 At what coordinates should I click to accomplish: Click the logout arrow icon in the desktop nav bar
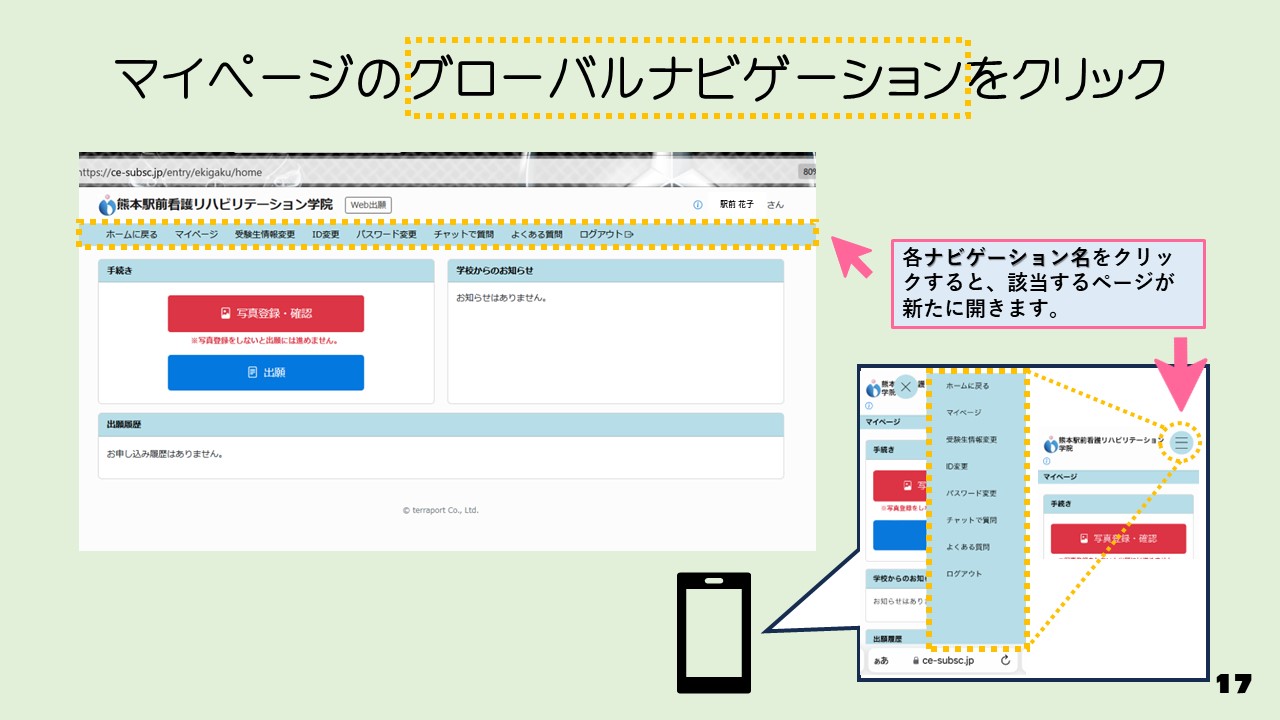pyautogui.click(x=629, y=235)
